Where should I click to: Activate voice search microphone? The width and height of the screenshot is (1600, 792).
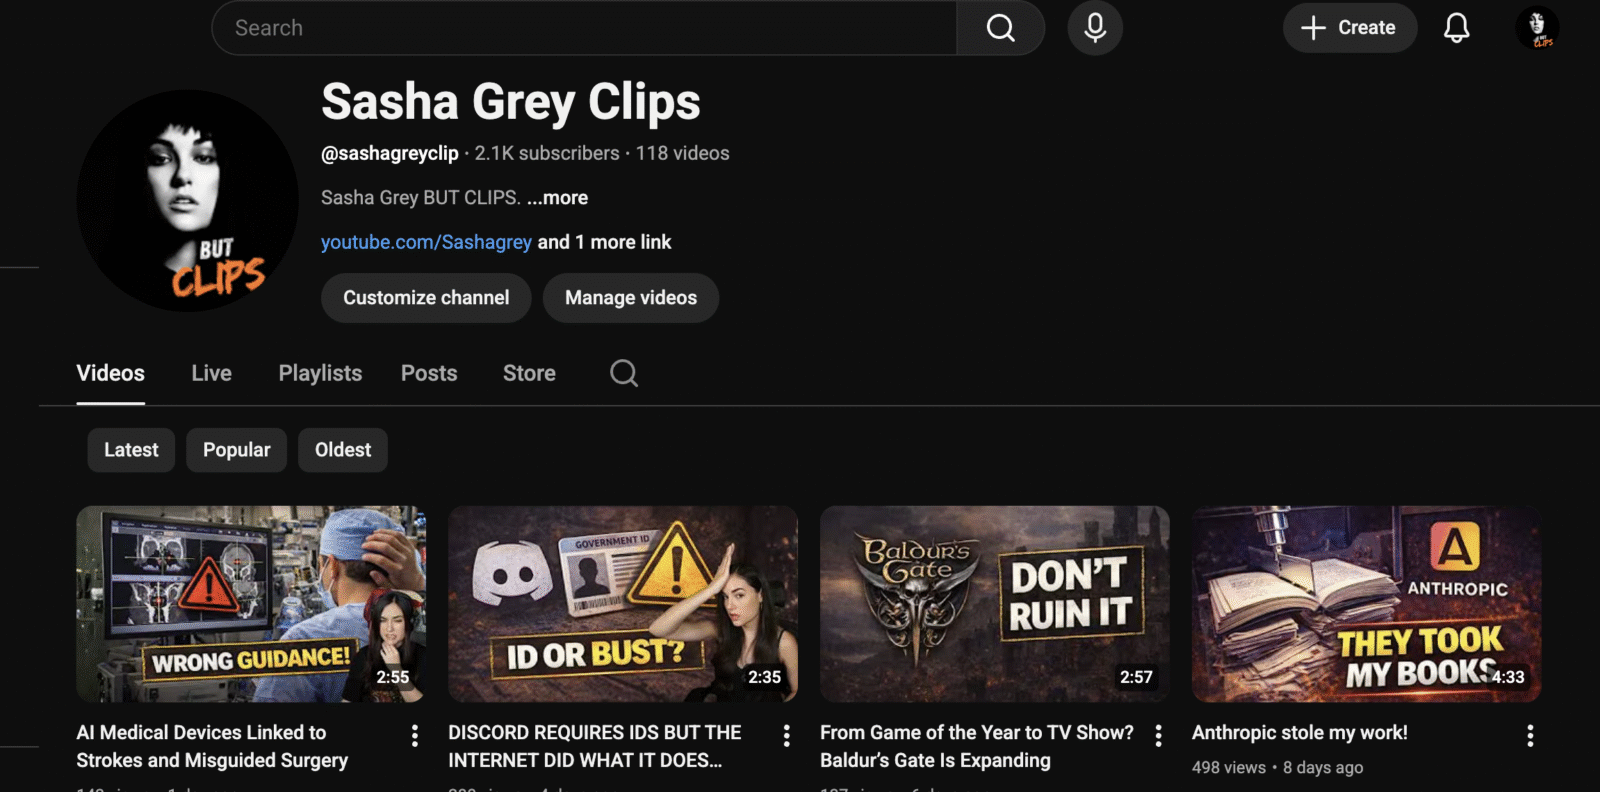(1095, 28)
